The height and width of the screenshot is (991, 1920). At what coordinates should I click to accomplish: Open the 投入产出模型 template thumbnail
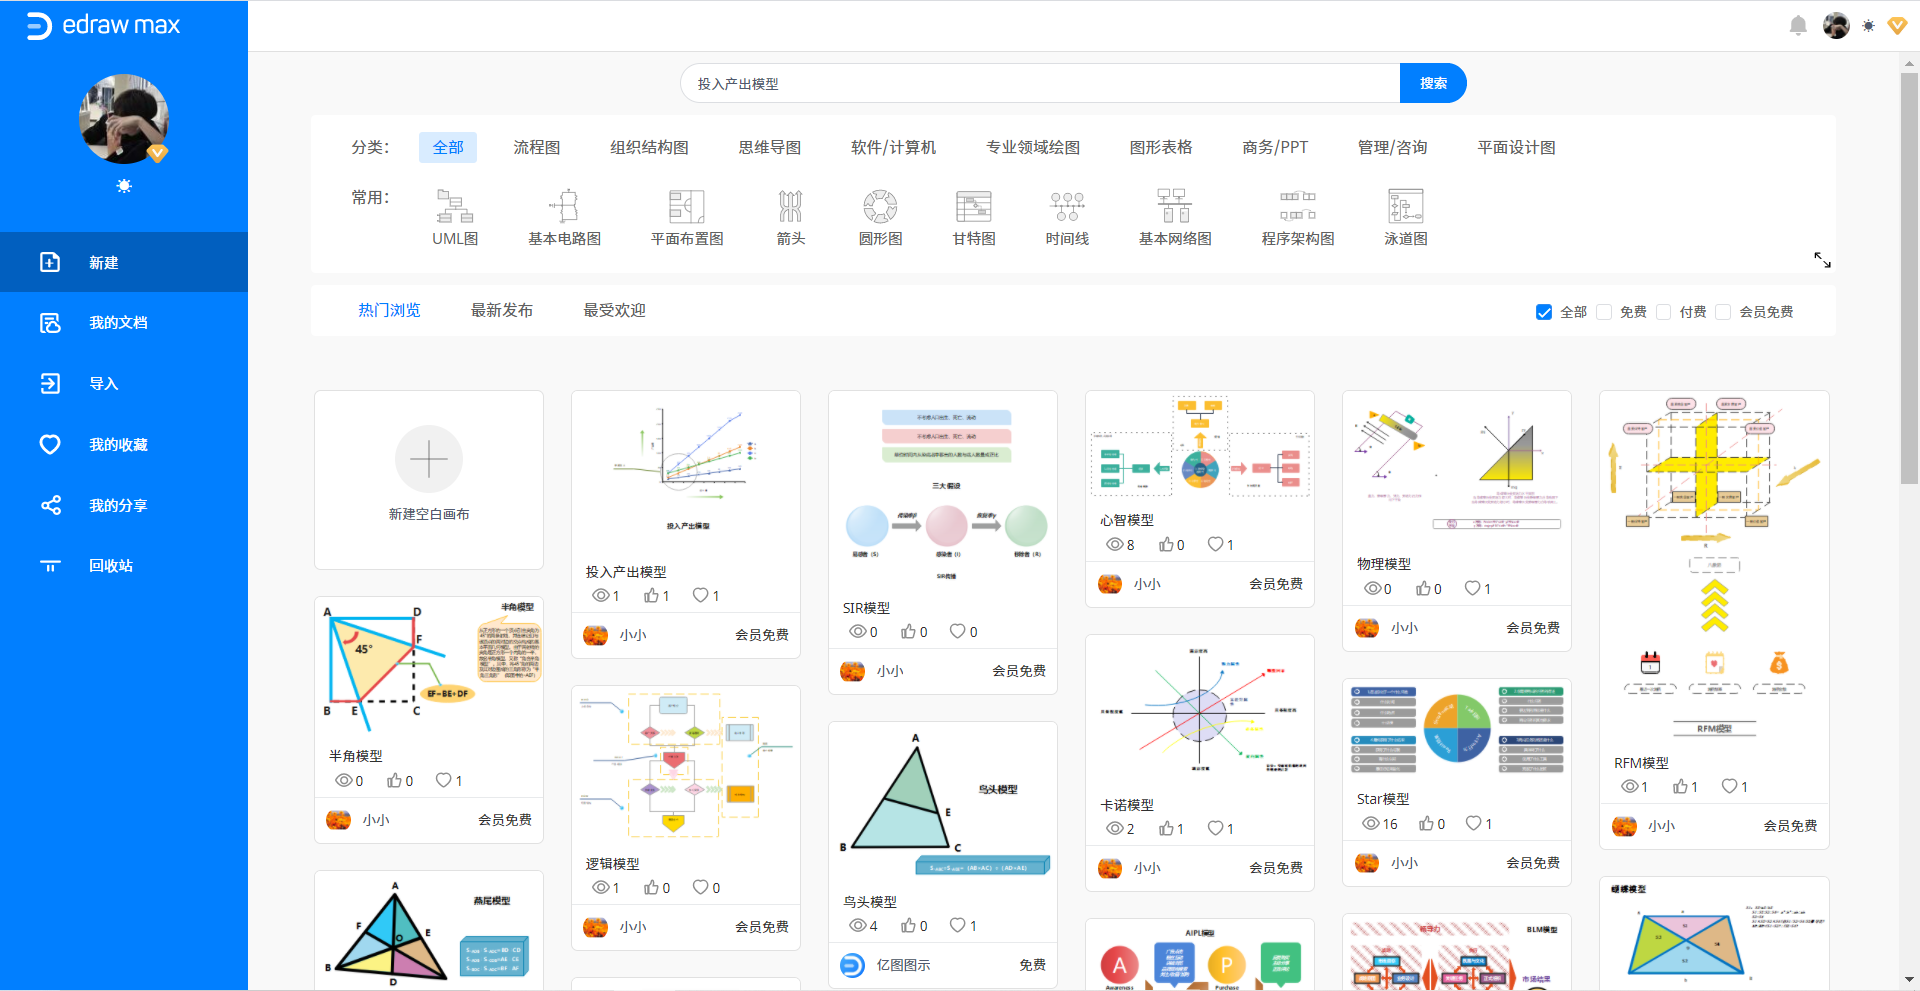[x=686, y=470]
